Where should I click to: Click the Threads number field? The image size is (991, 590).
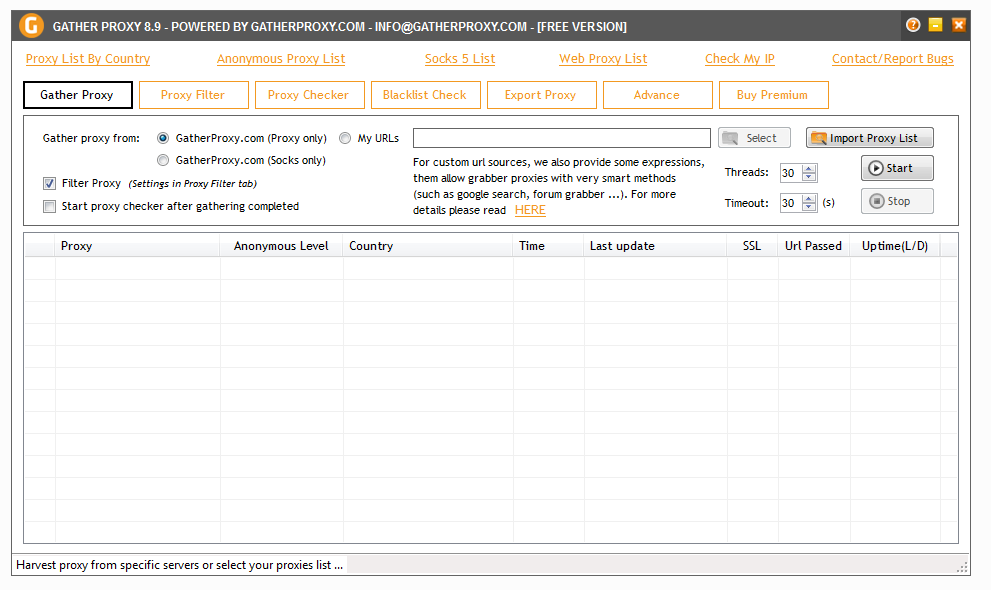tap(791, 172)
